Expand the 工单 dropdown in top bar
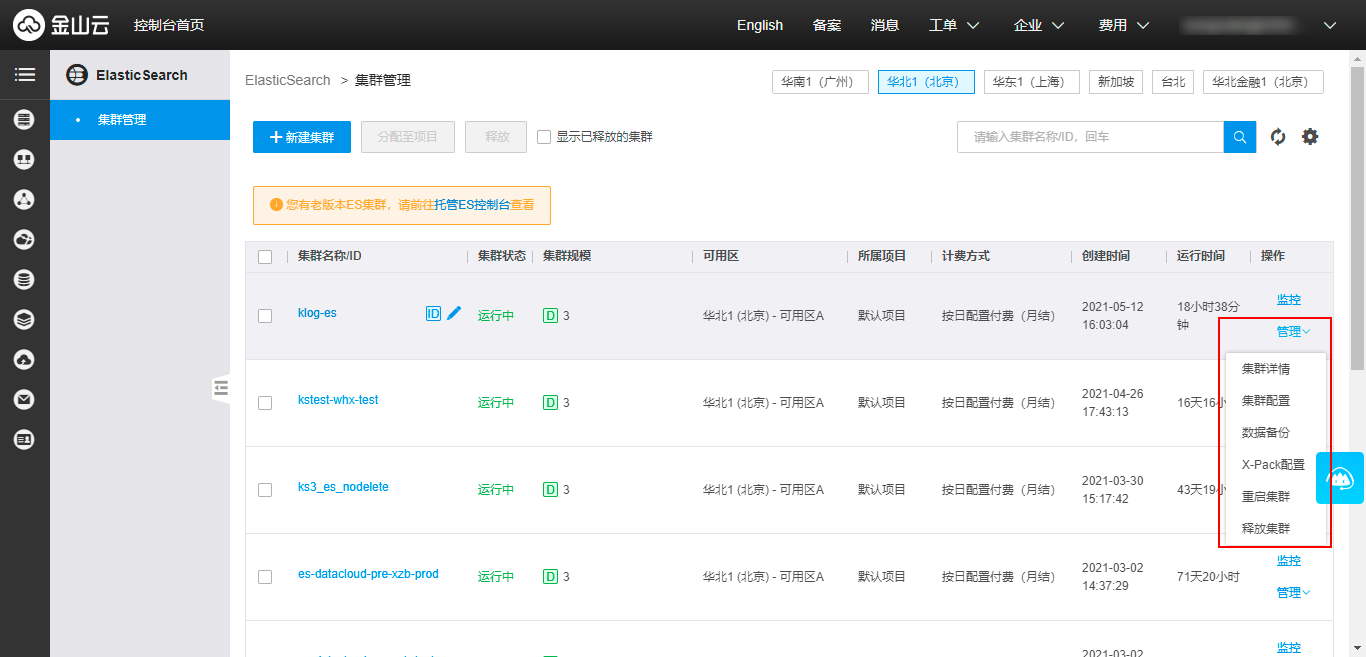This screenshot has width=1366, height=657. (x=953, y=25)
